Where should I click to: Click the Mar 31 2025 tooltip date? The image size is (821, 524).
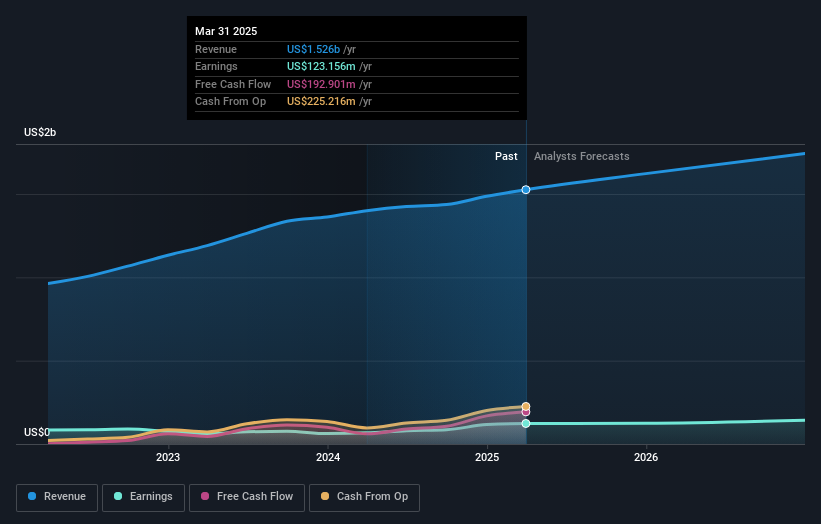coord(226,31)
